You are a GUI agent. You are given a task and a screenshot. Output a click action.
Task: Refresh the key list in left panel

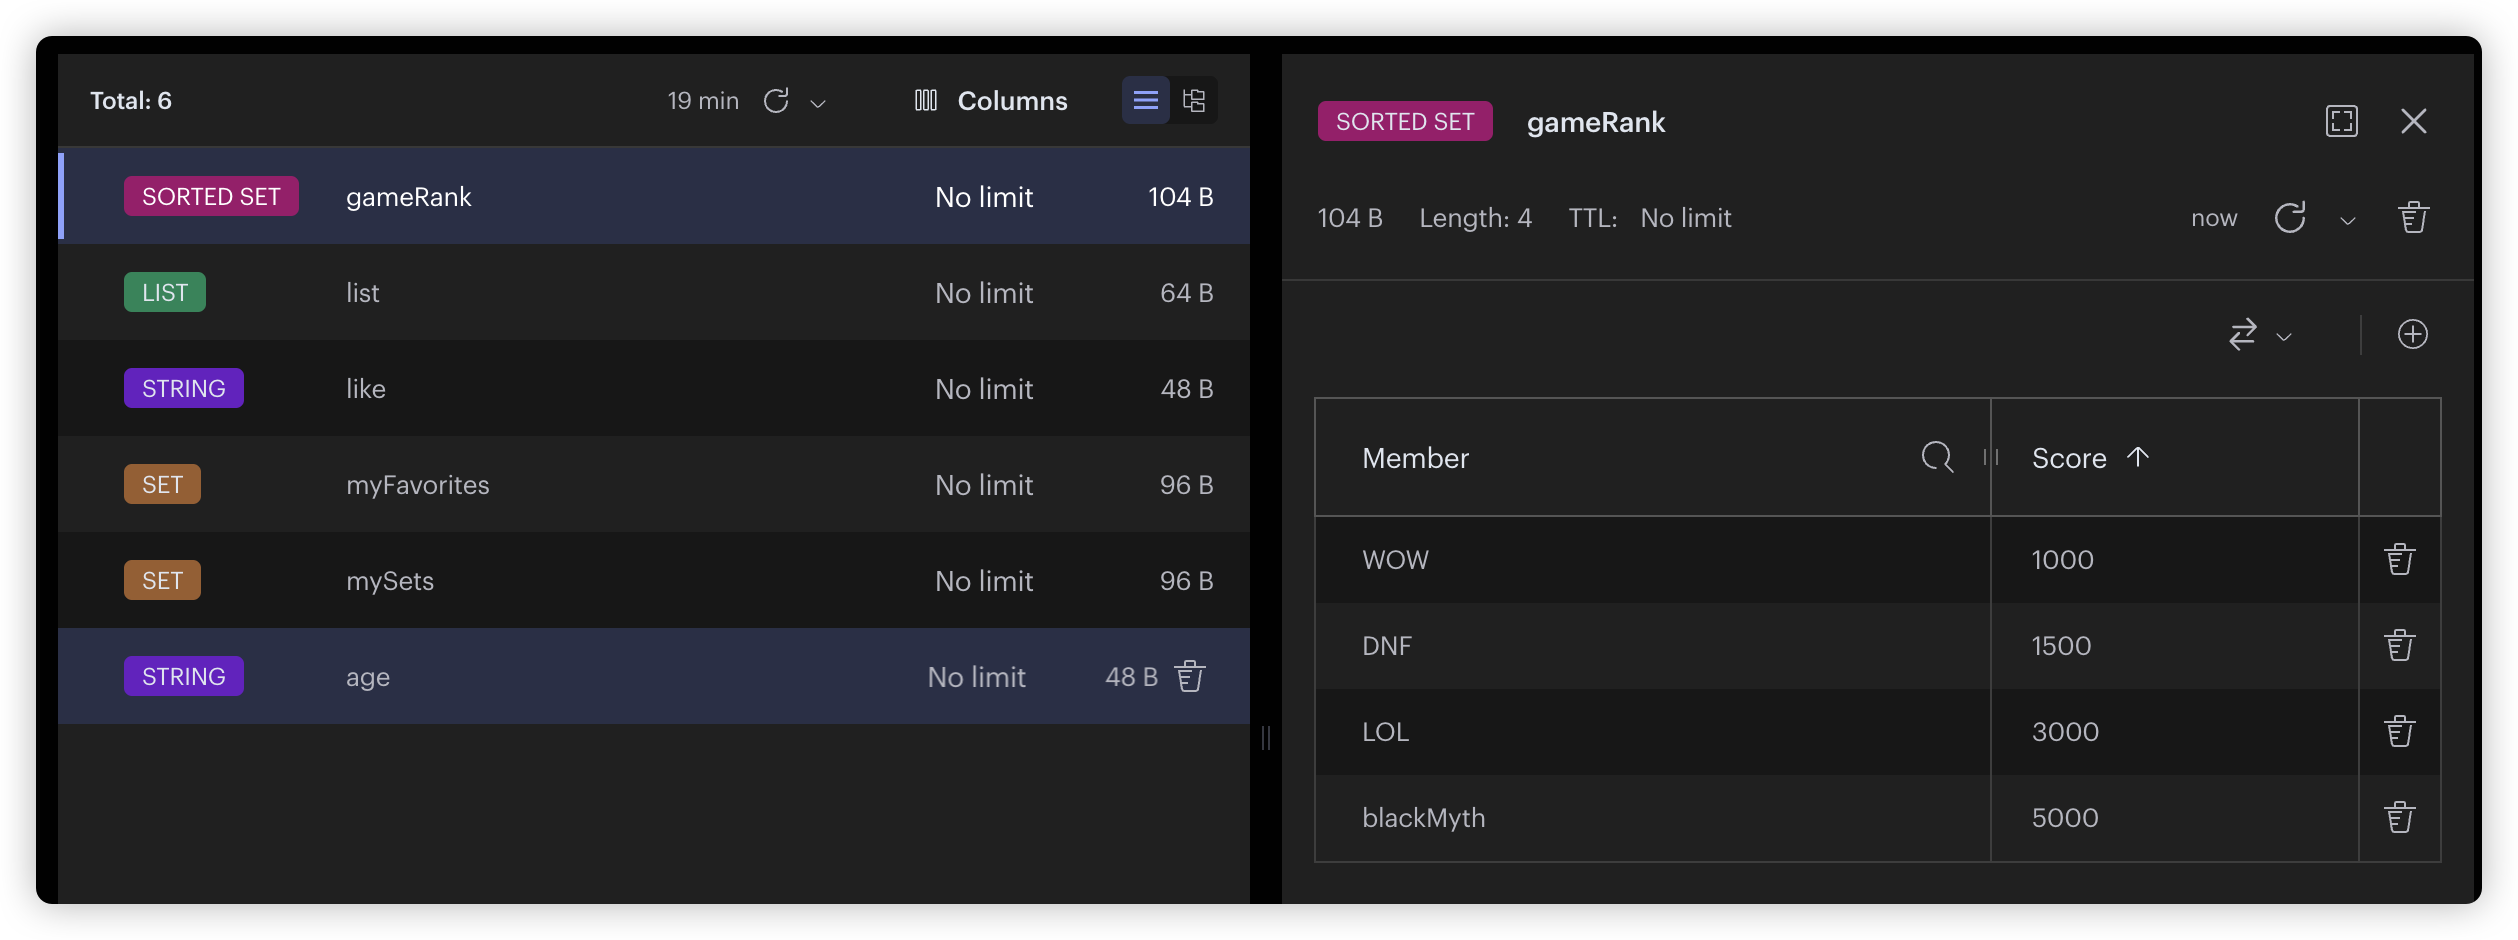(x=776, y=101)
